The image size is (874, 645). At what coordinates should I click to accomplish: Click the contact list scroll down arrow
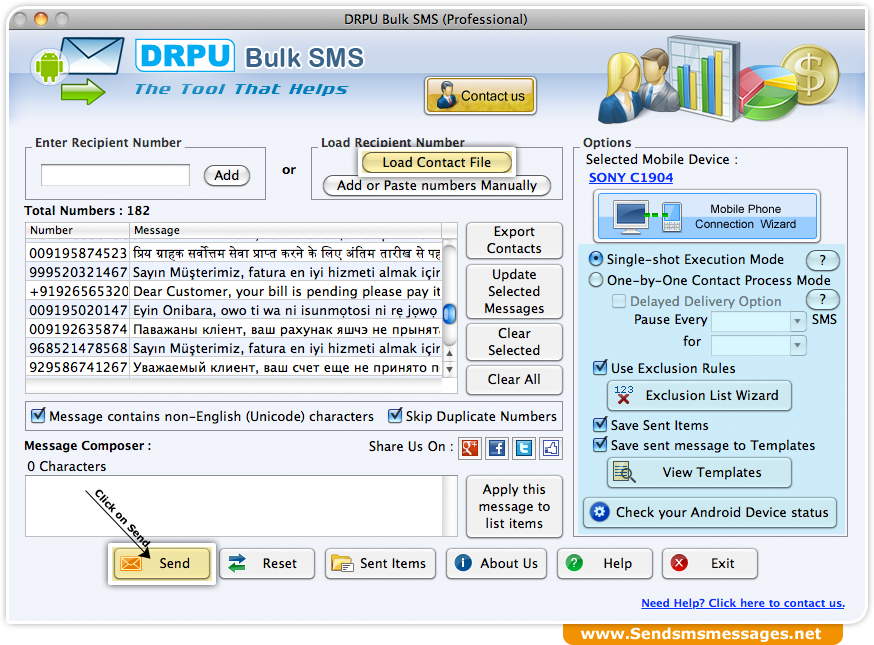coord(449,369)
